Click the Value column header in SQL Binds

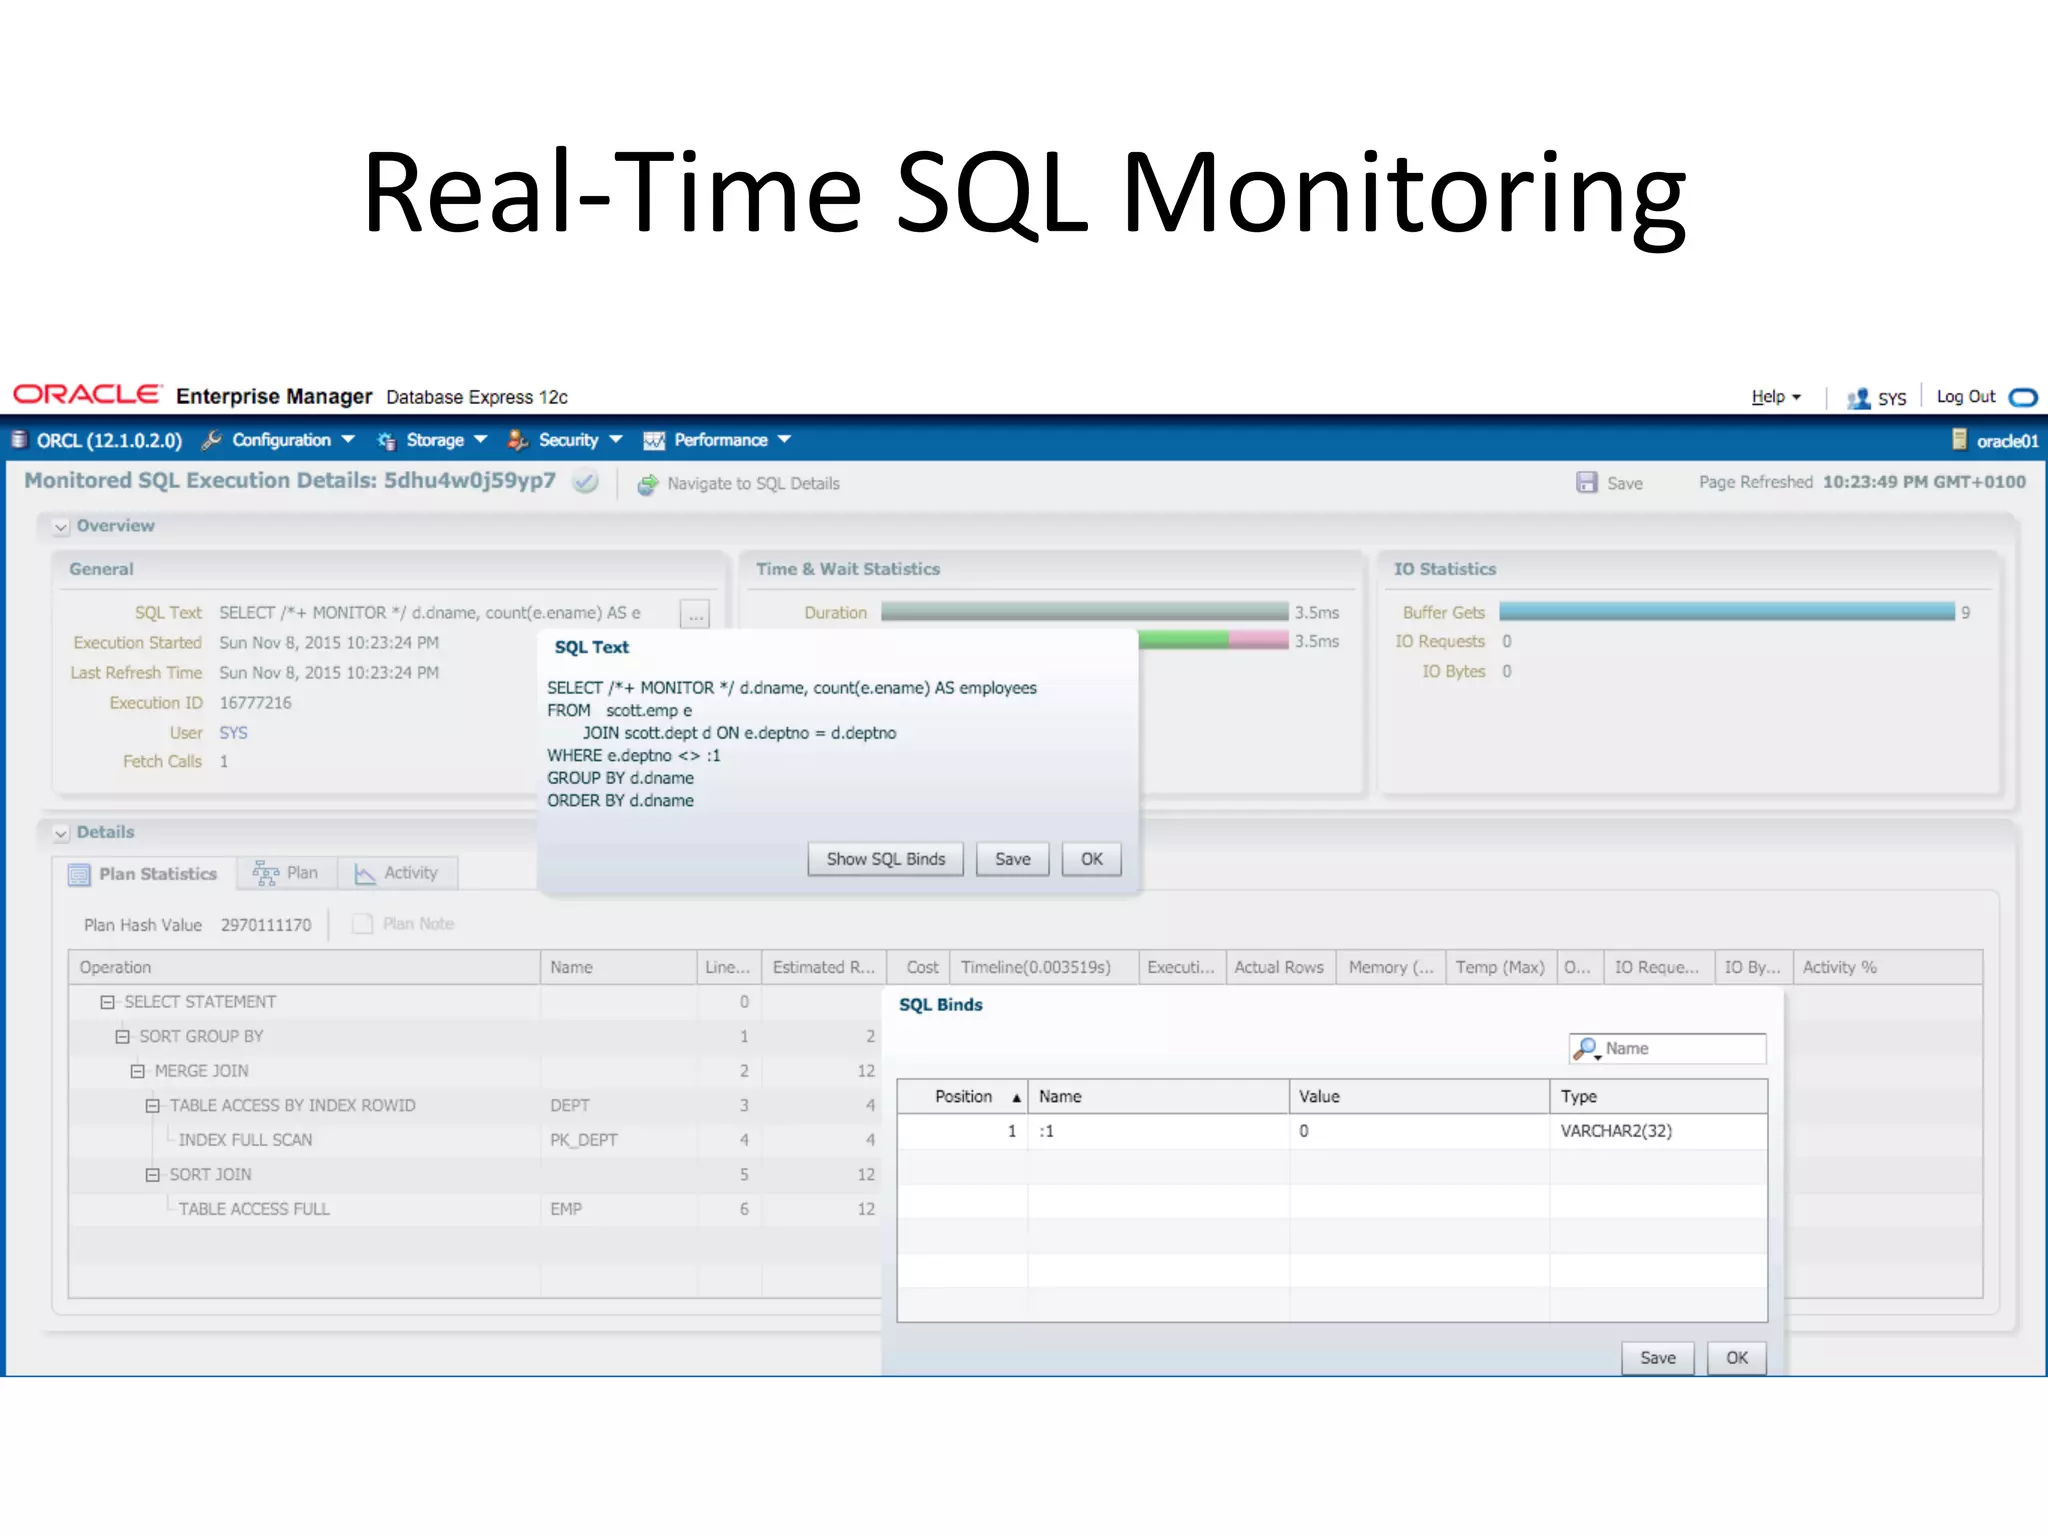point(1419,1097)
